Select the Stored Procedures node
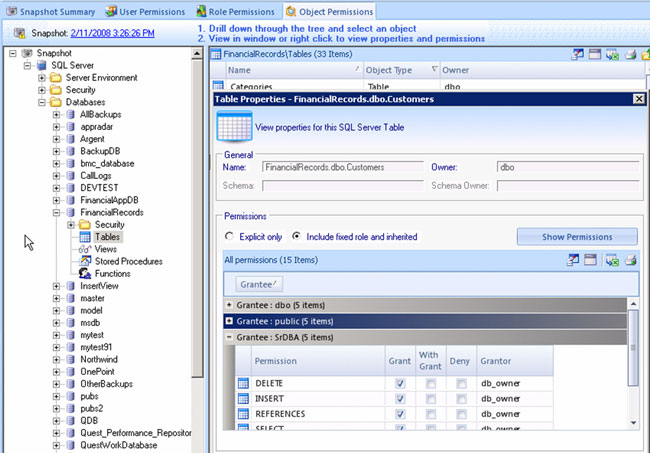This screenshot has height=453, width=650. (x=129, y=261)
